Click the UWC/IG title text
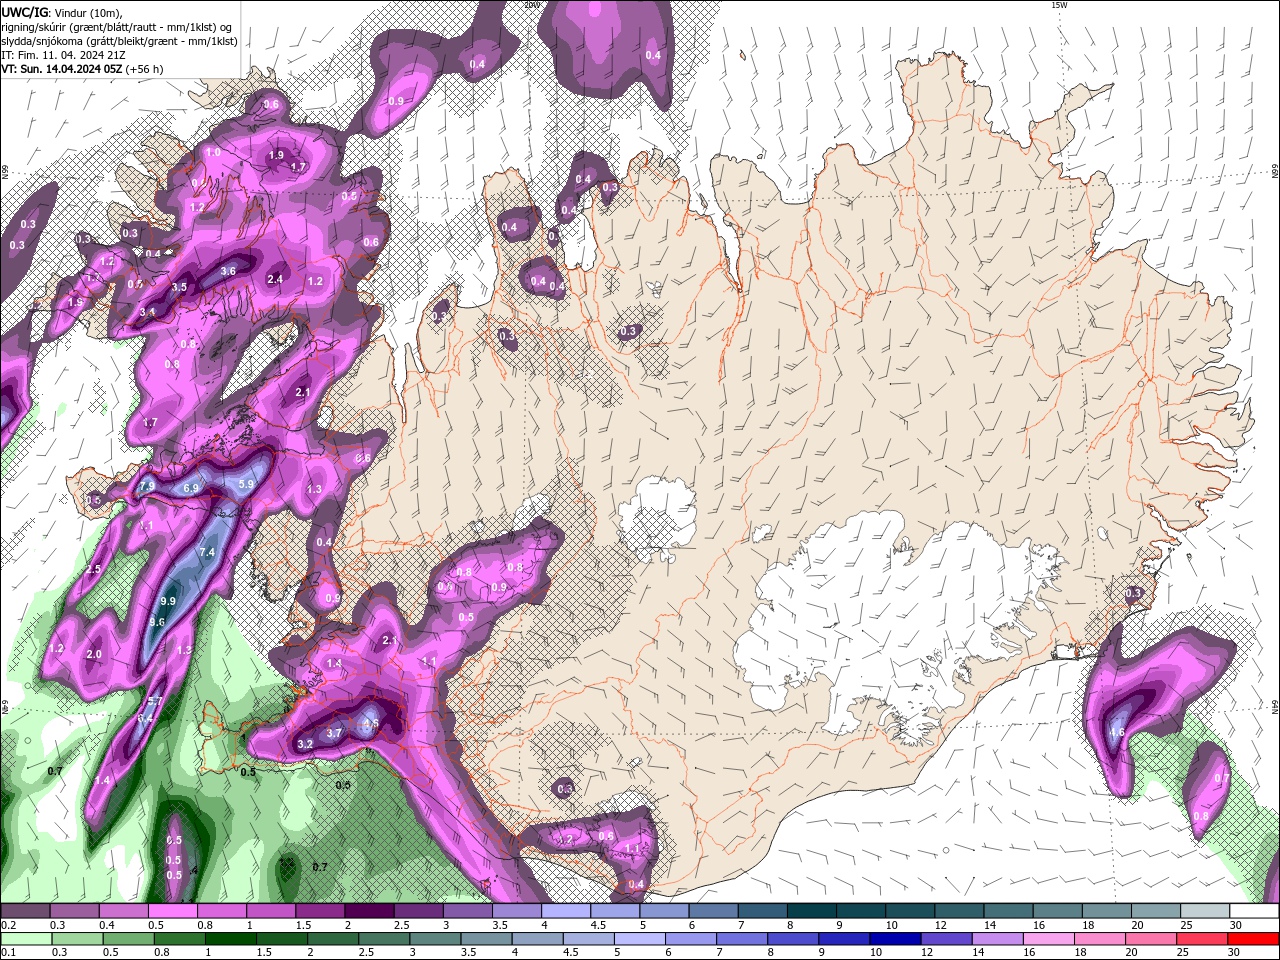 pos(25,11)
